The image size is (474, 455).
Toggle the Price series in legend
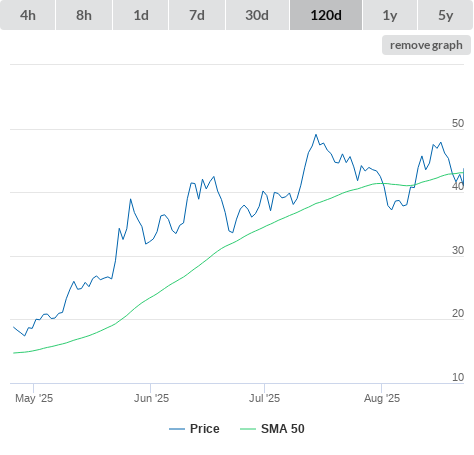tap(205, 429)
